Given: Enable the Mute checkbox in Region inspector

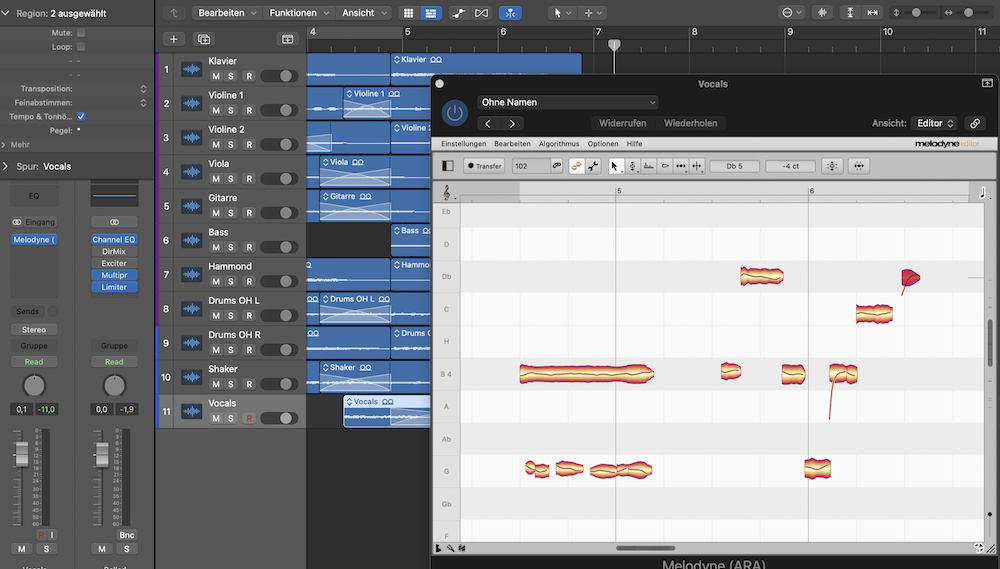Looking at the screenshot, I should [81, 33].
